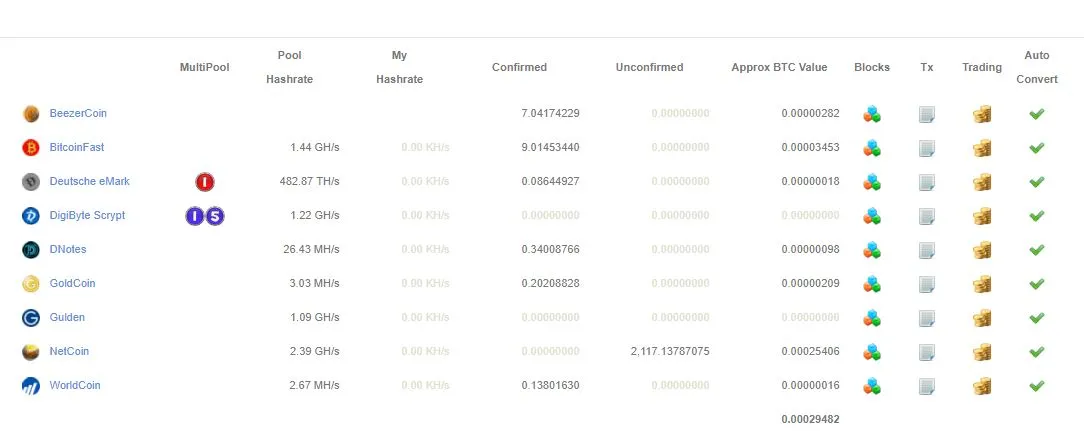The image size is (1084, 431).
Task: Open the Gulden link
Action: pyautogui.click(x=67, y=317)
